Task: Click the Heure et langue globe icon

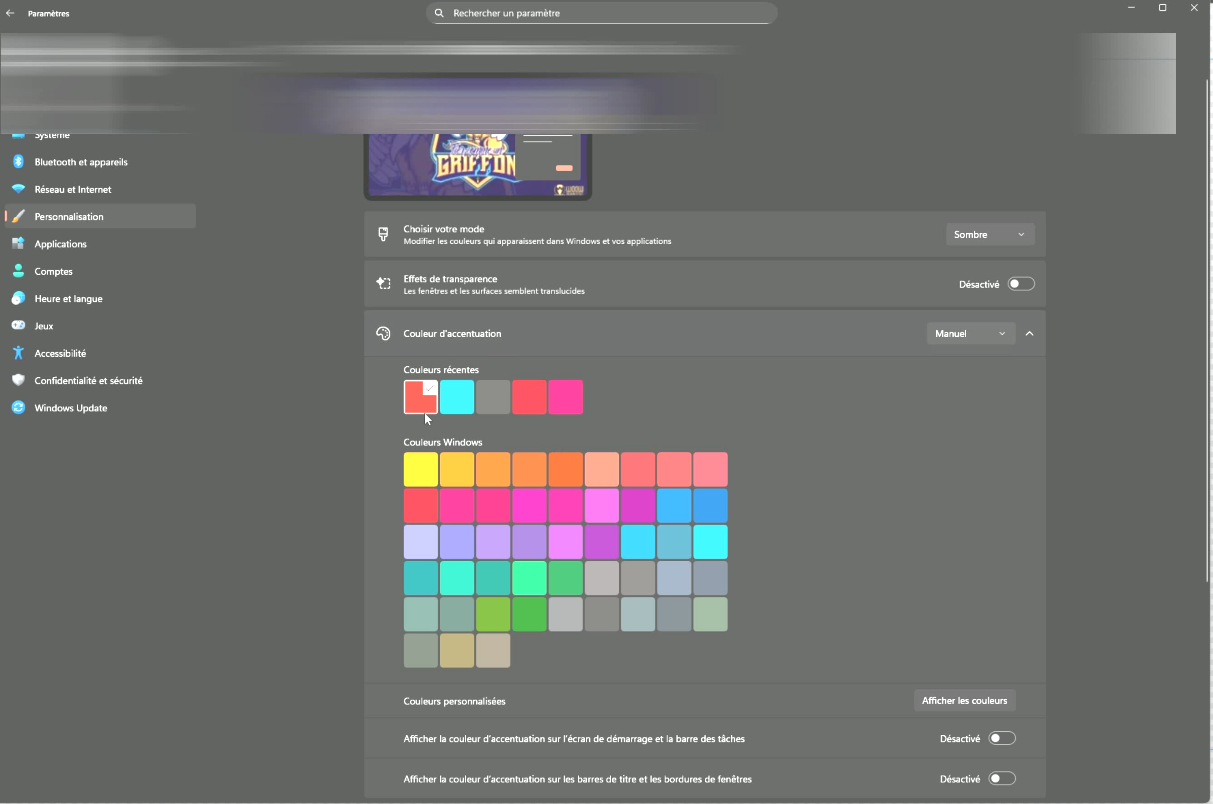Action: pos(18,298)
